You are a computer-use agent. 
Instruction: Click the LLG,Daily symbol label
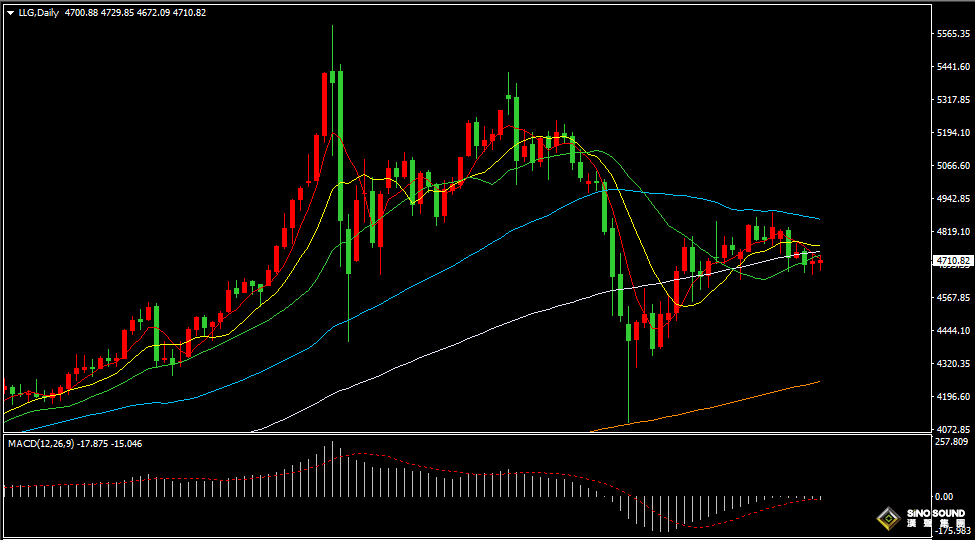click(39, 13)
